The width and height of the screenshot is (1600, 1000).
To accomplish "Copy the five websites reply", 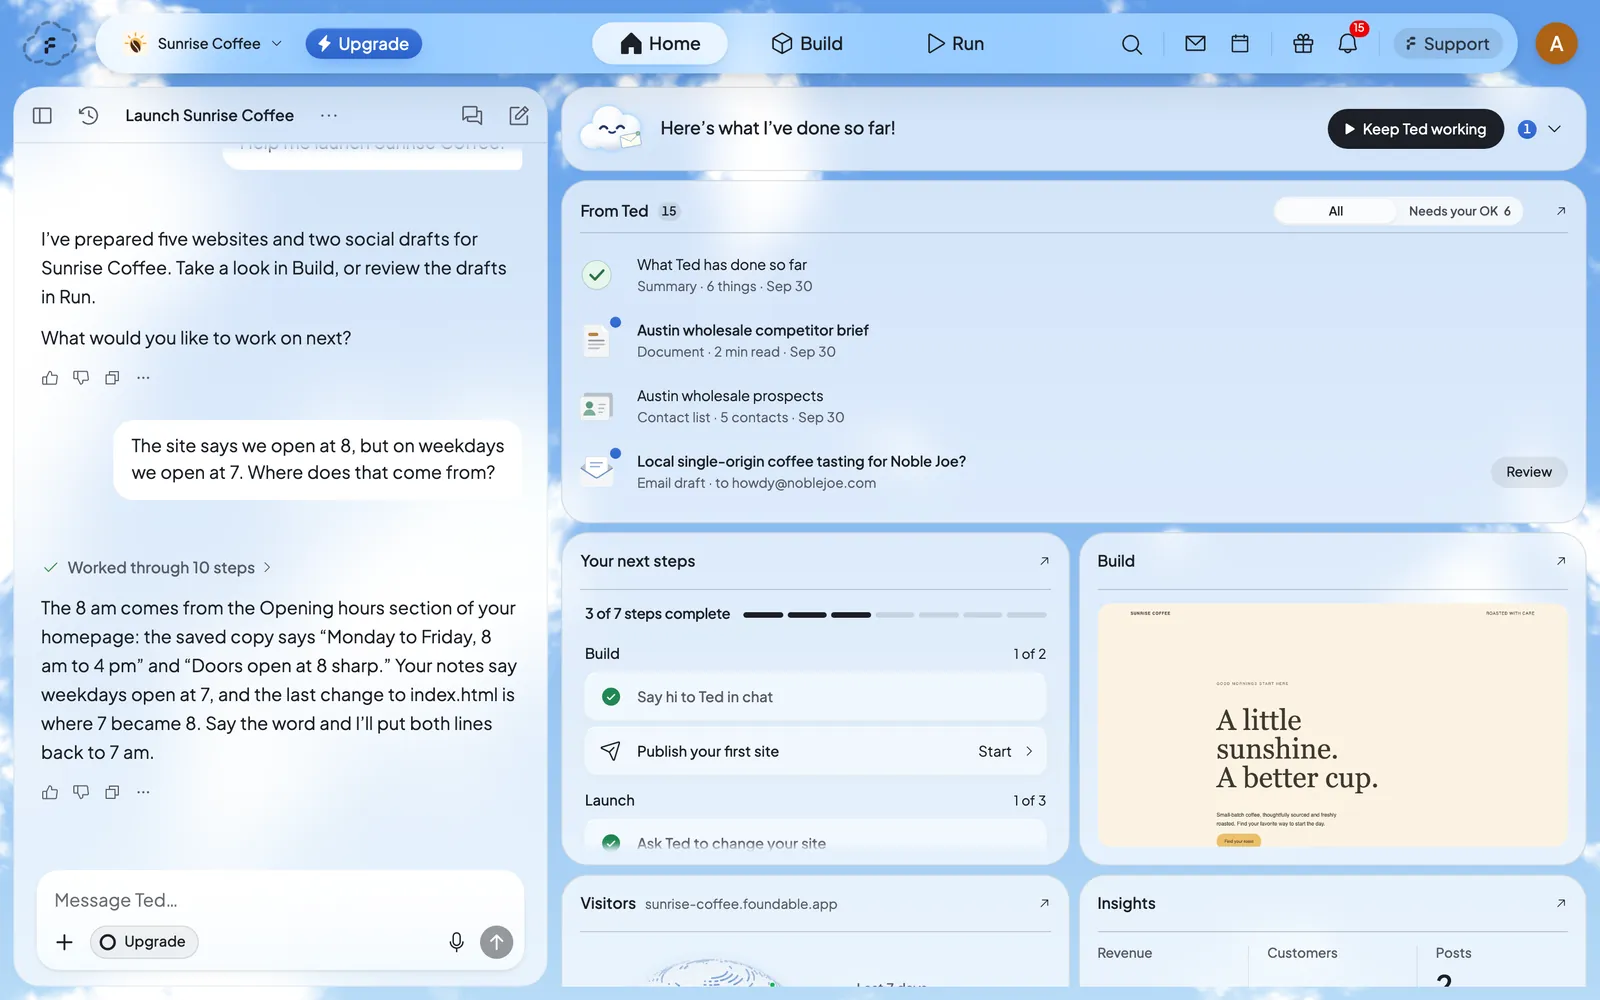I will 112,378.
